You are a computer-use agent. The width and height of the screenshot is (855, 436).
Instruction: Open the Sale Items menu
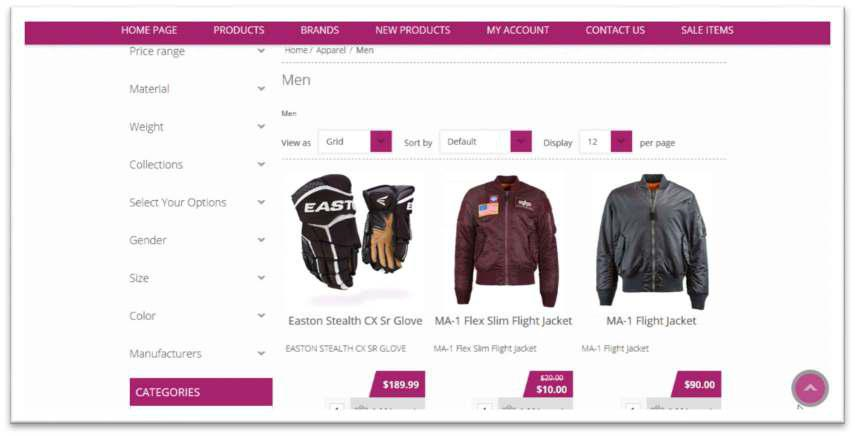[x=707, y=31]
